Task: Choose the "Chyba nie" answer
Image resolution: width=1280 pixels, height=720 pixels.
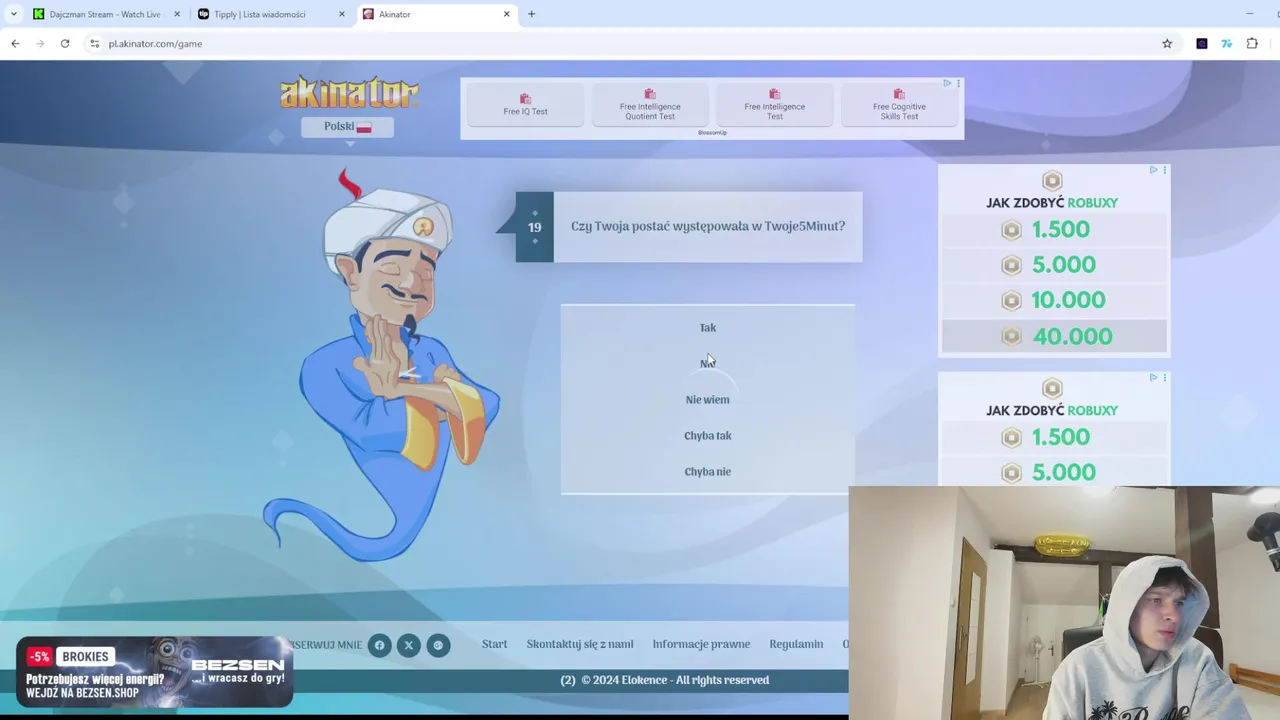Action: click(707, 471)
